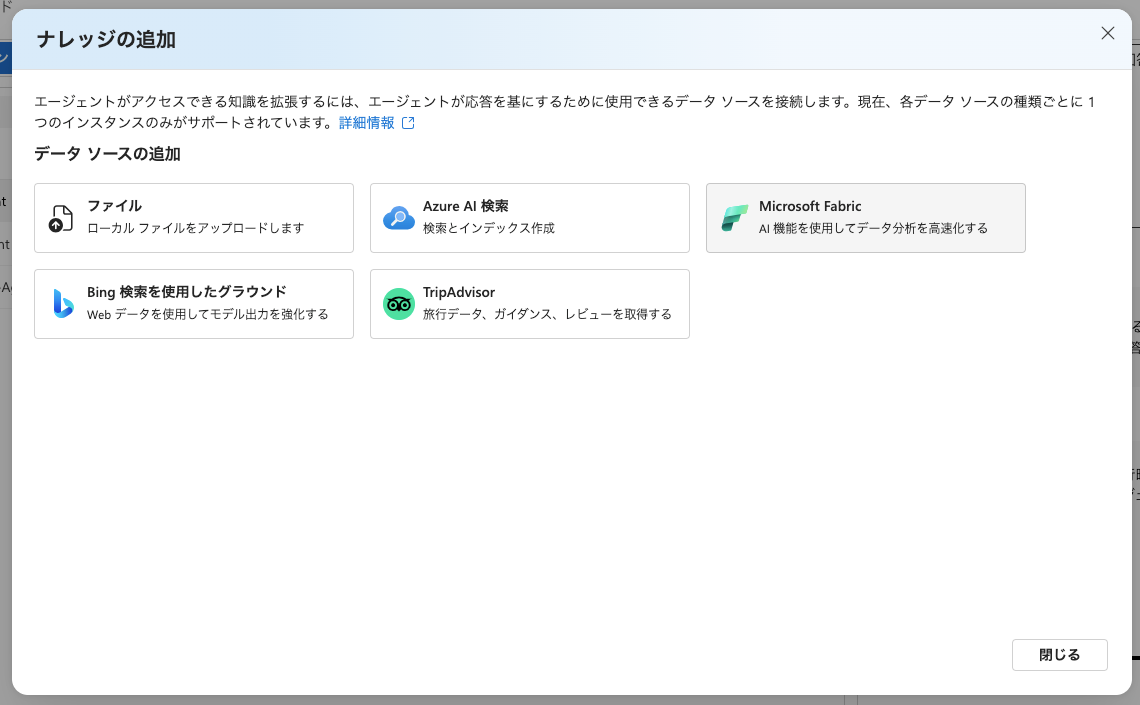The width and height of the screenshot is (1140, 705).
Task: Choose the TripAdvisor title
Action: [x=459, y=291]
